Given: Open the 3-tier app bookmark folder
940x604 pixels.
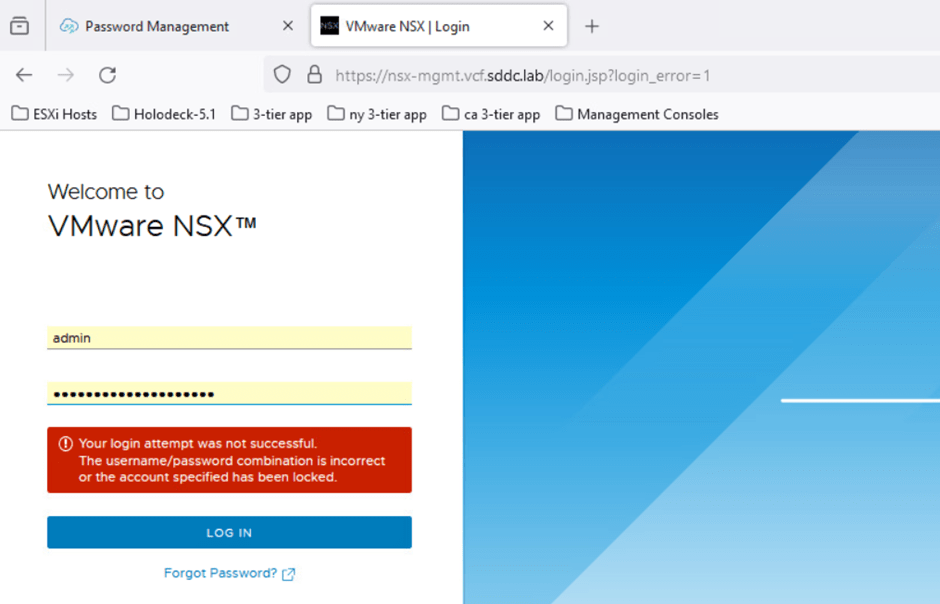Looking at the screenshot, I should [x=272, y=114].
